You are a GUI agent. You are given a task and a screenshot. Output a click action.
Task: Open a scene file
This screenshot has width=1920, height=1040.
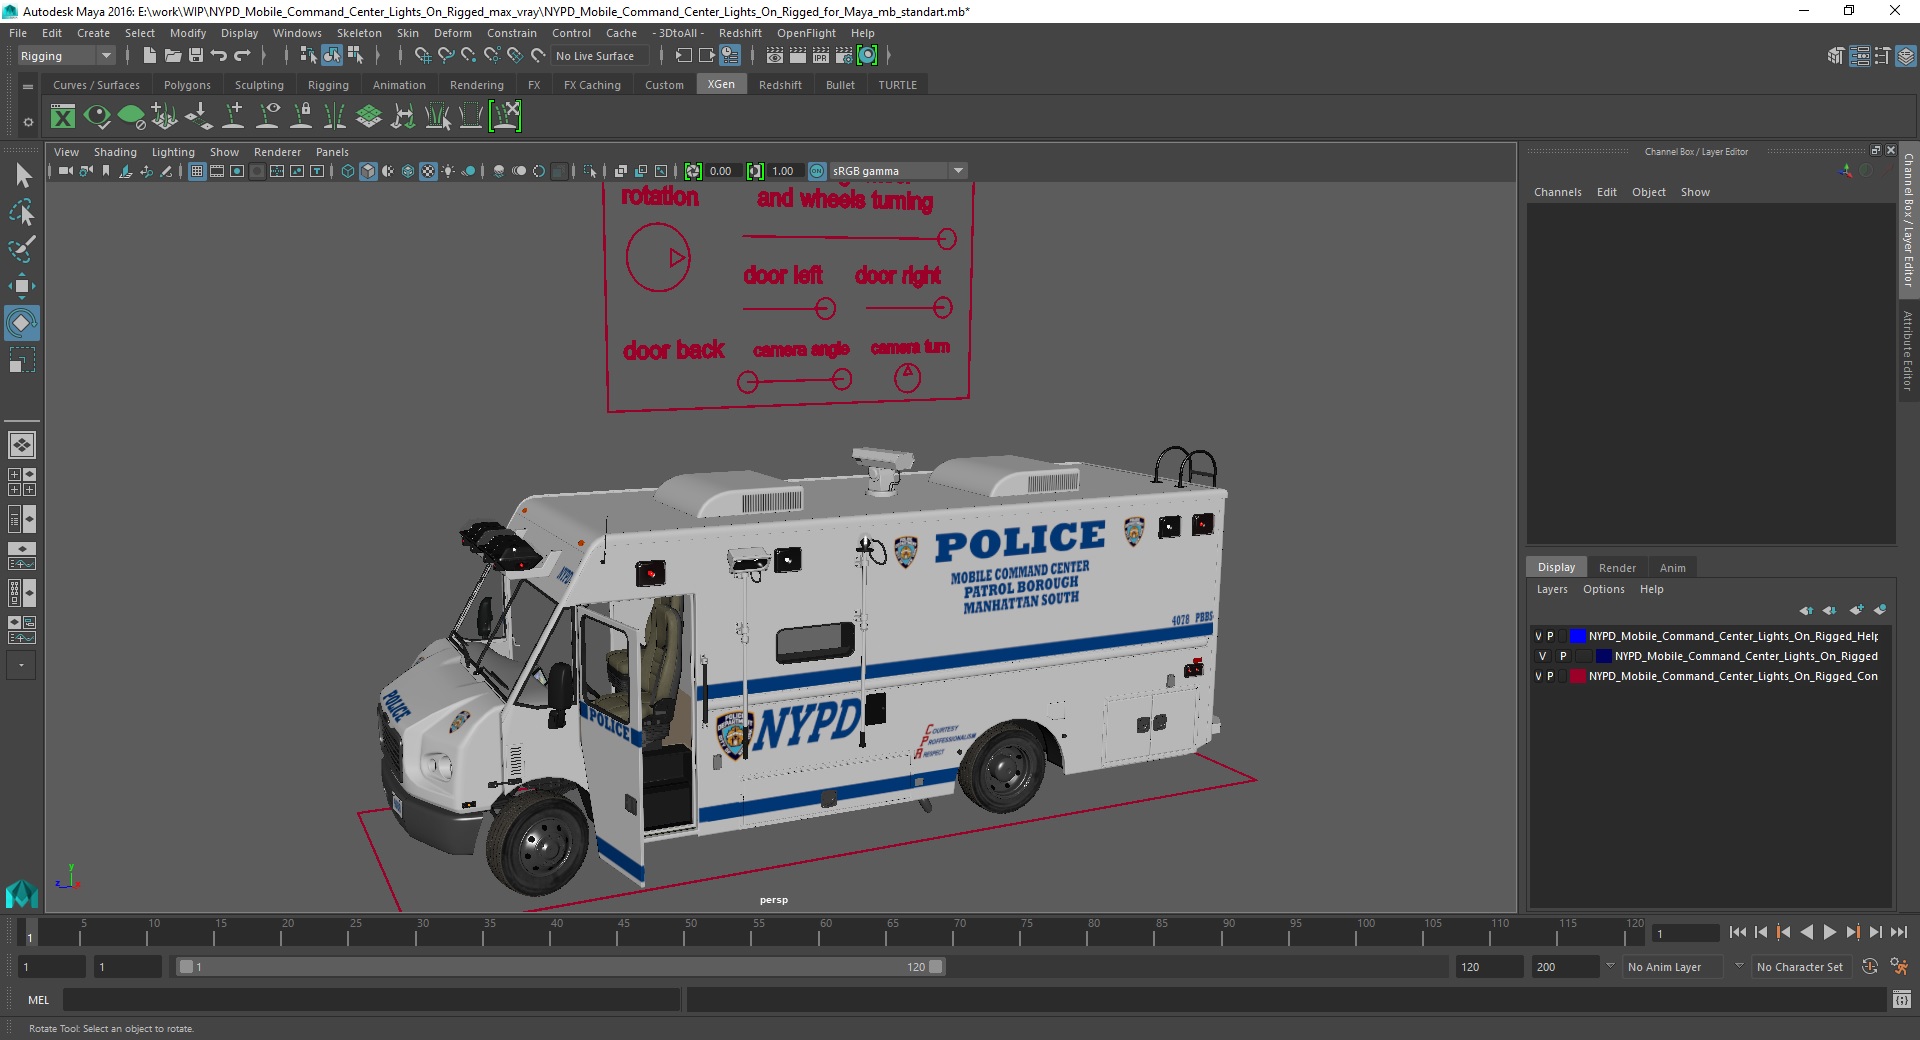tap(173, 56)
